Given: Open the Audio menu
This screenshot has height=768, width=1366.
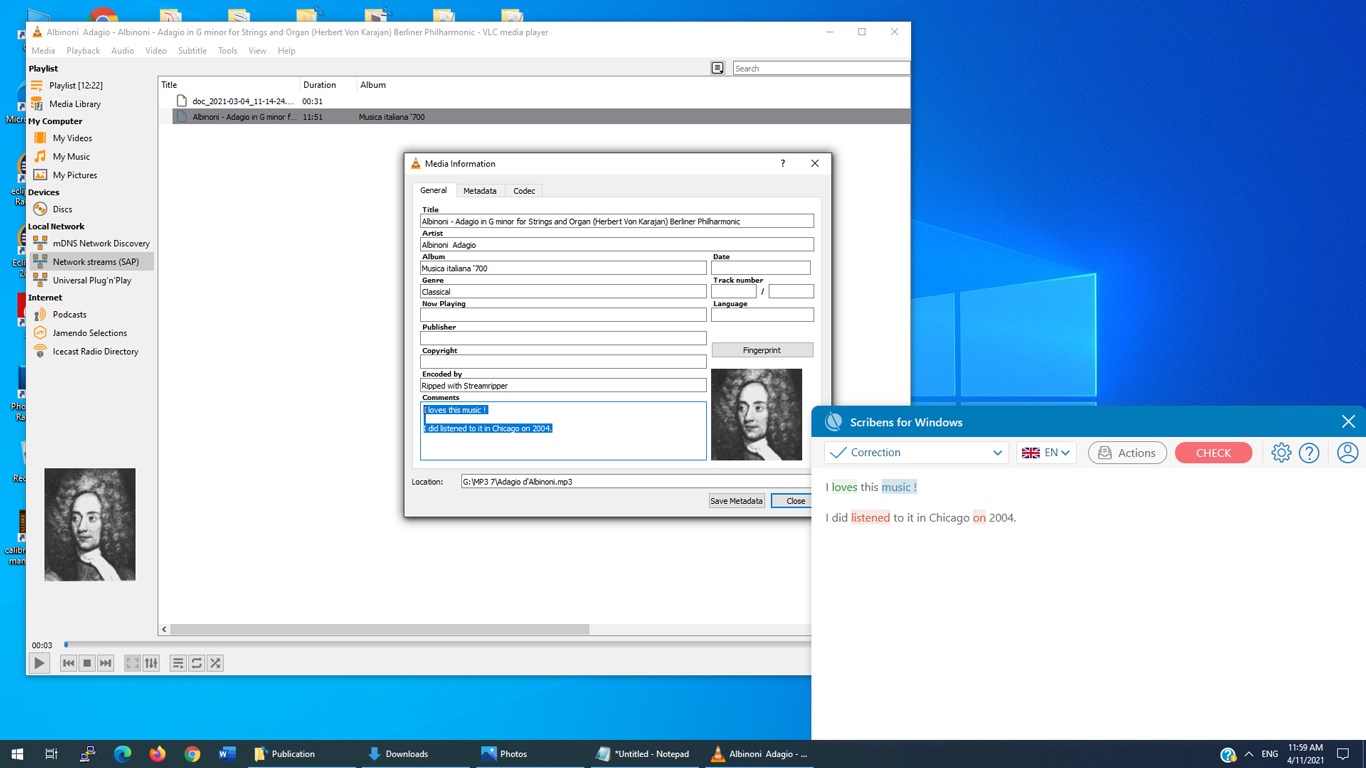Looking at the screenshot, I should pos(123,51).
